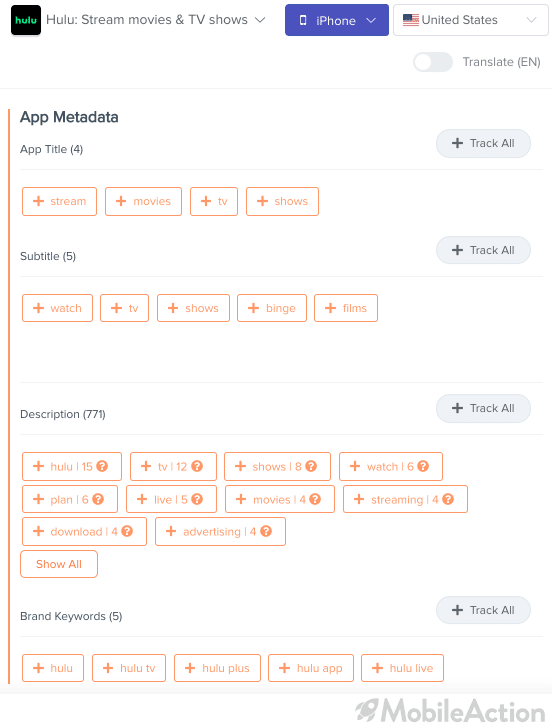Click the help icon next to hulu | 15

102,466
